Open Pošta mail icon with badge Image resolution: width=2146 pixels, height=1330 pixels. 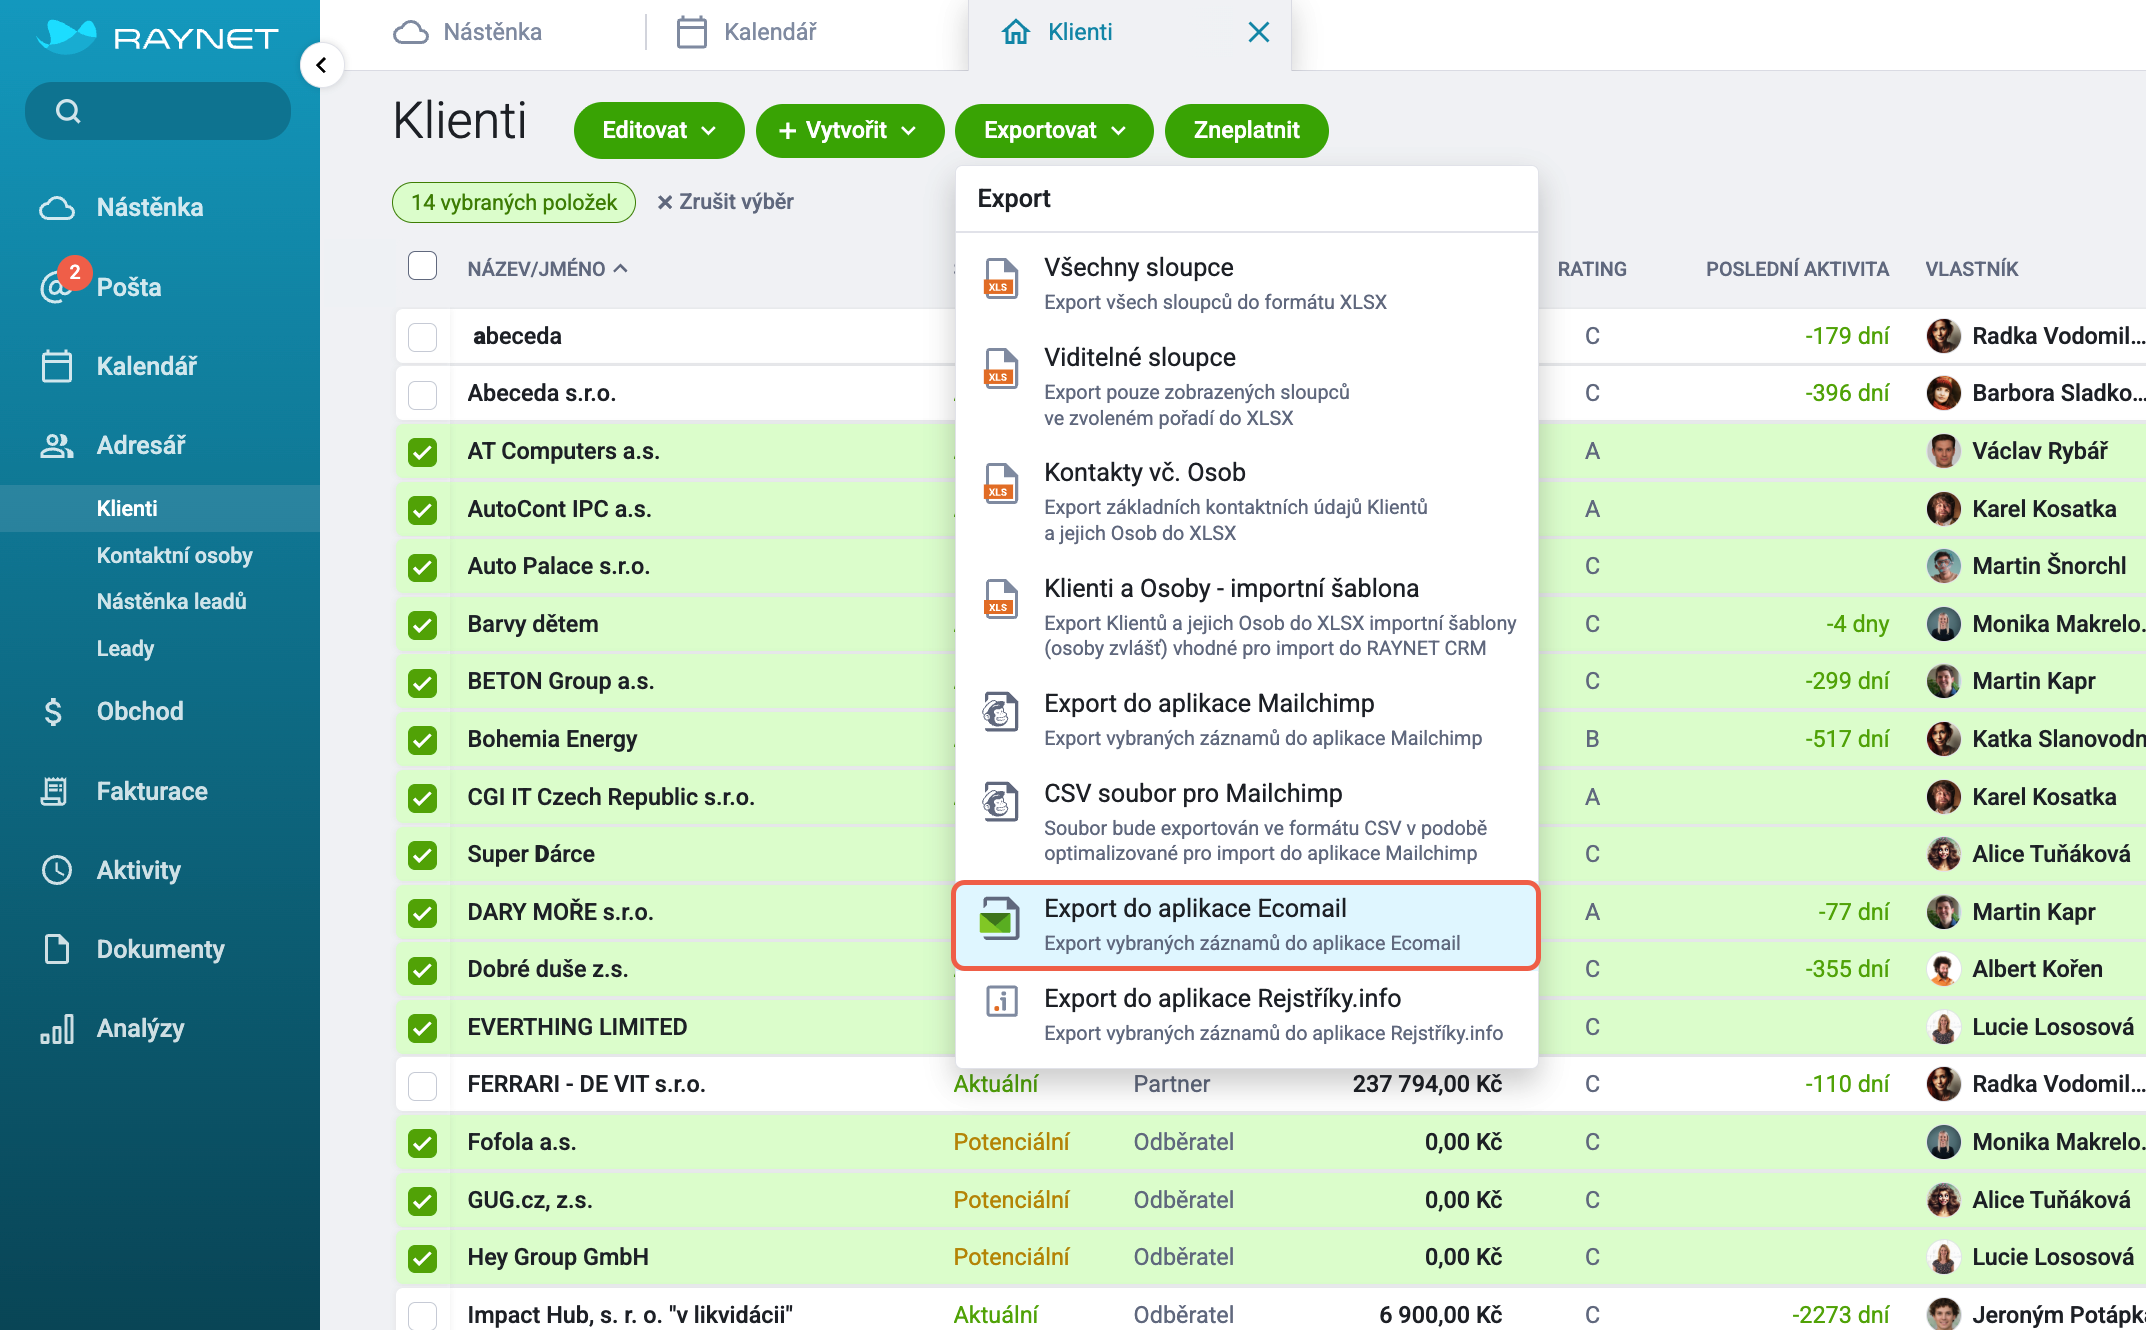tap(57, 286)
